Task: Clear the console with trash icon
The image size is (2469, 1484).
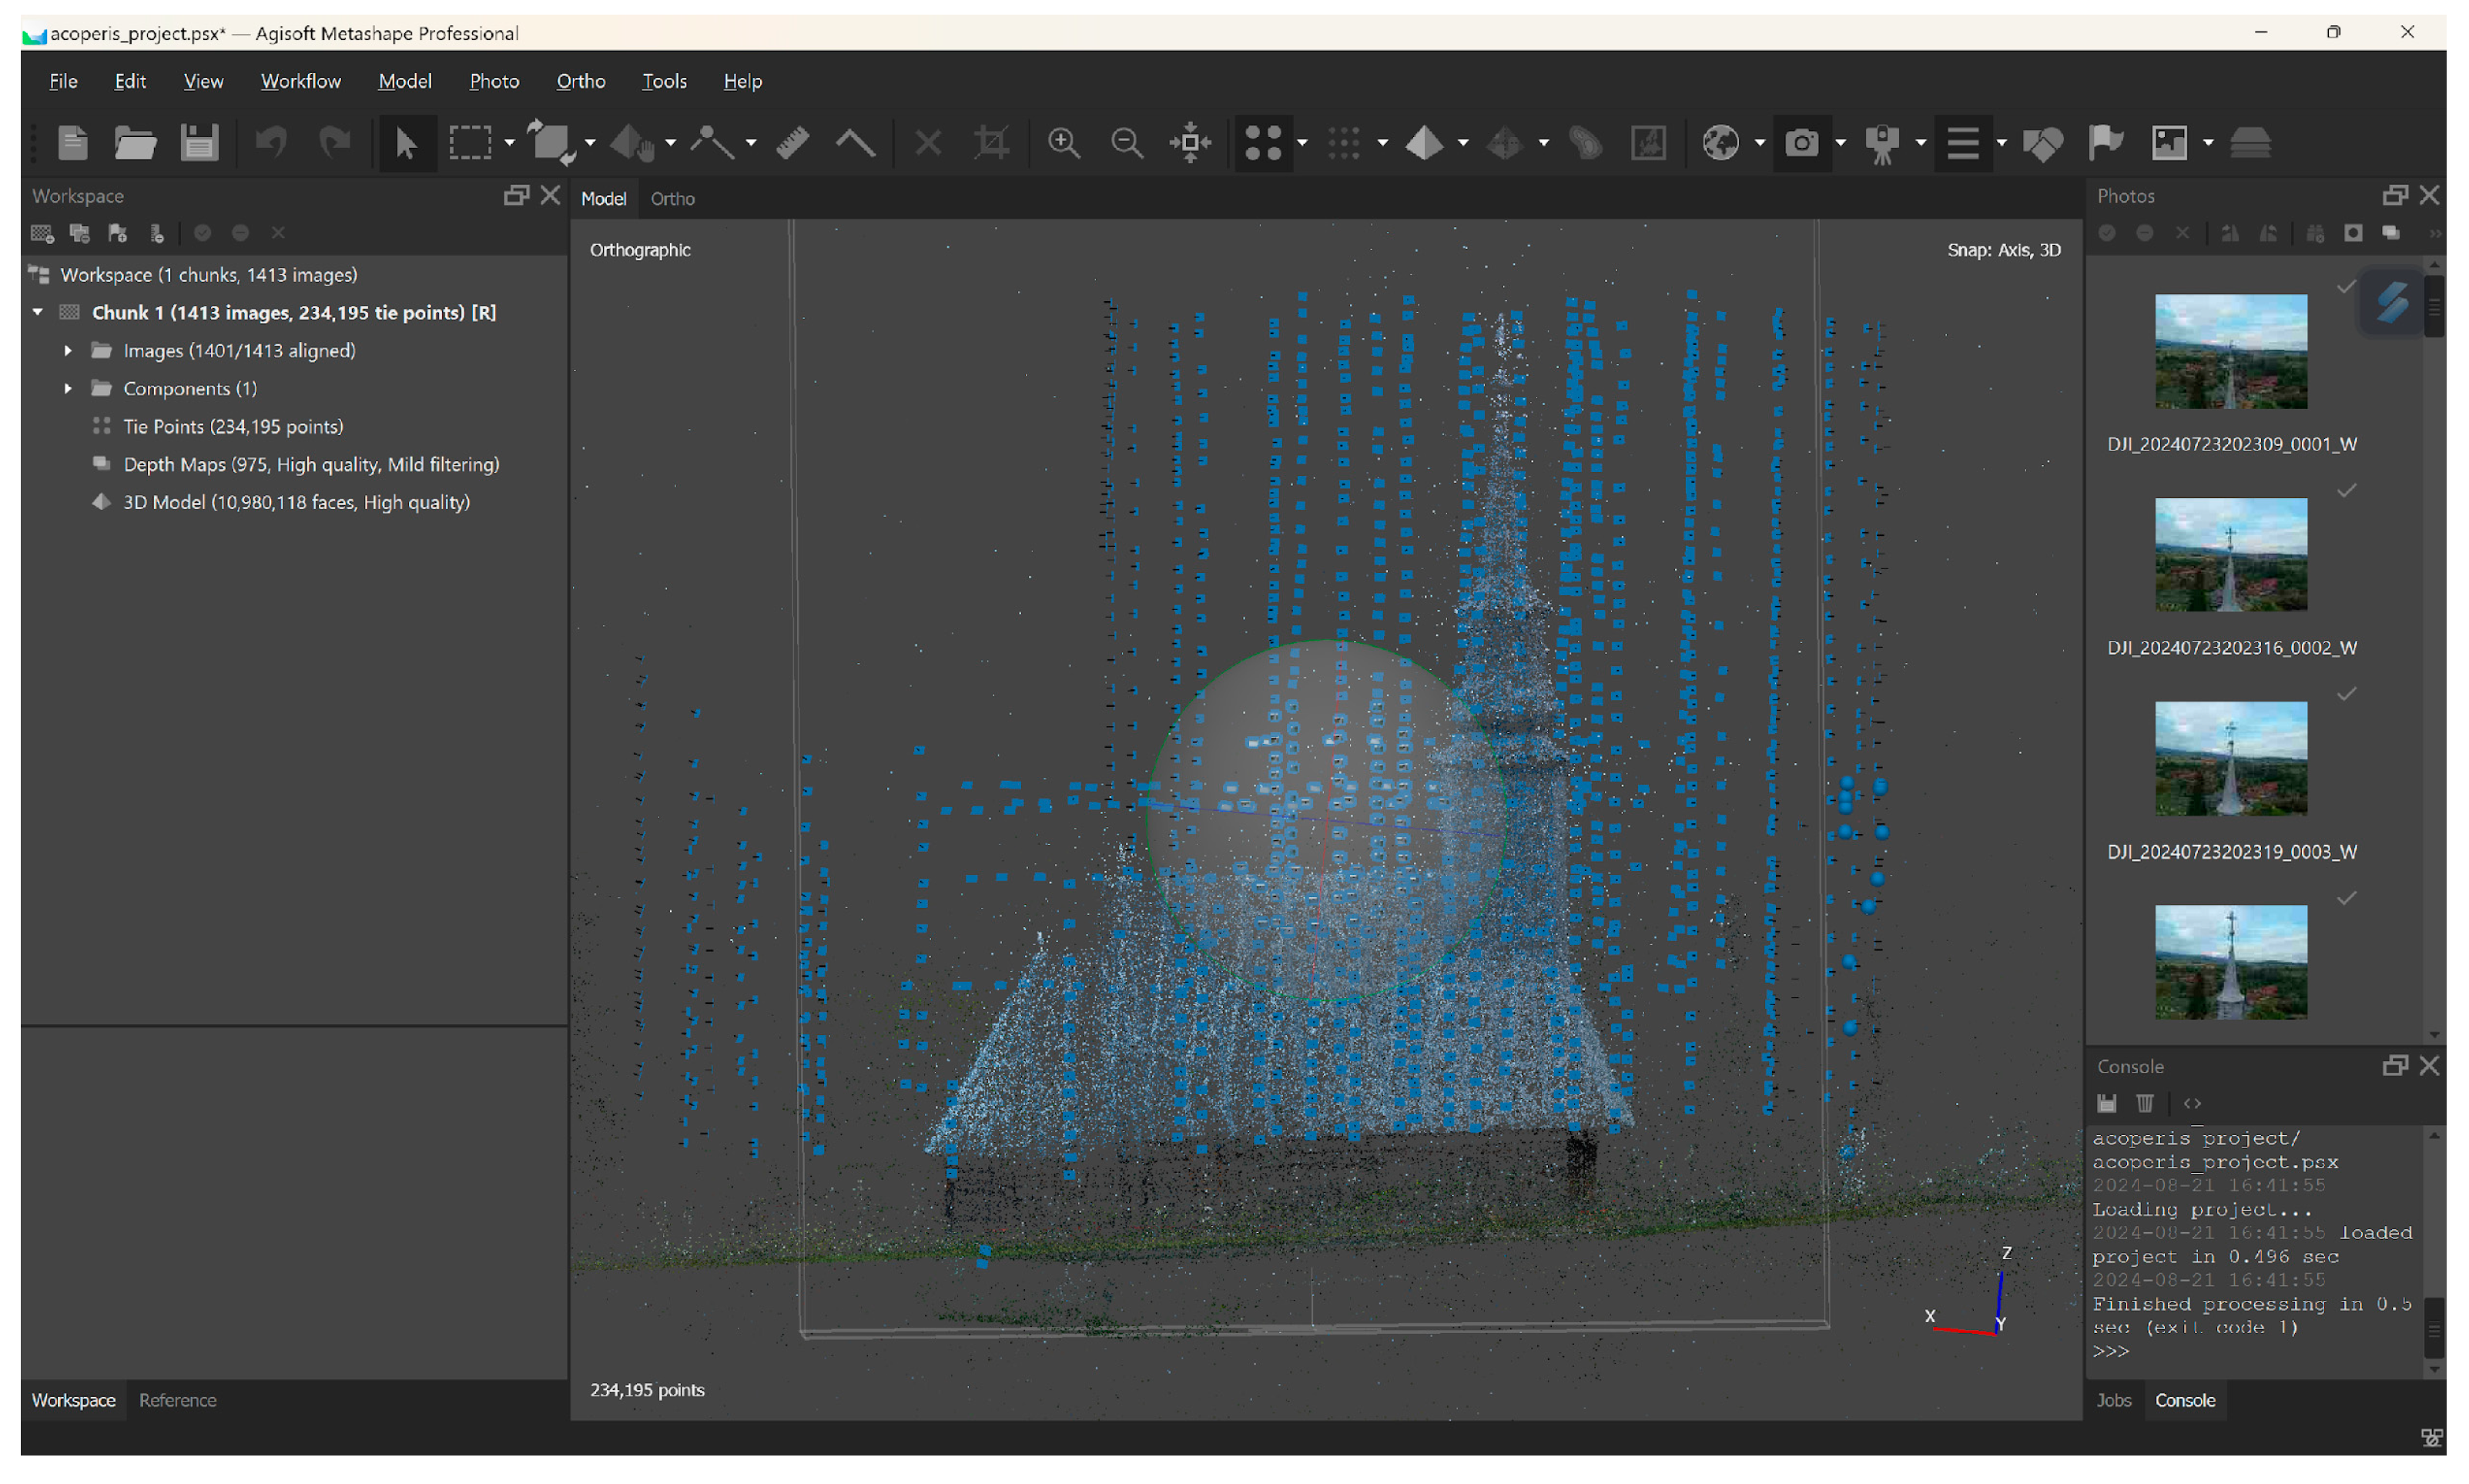Action: (x=2145, y=1103)
